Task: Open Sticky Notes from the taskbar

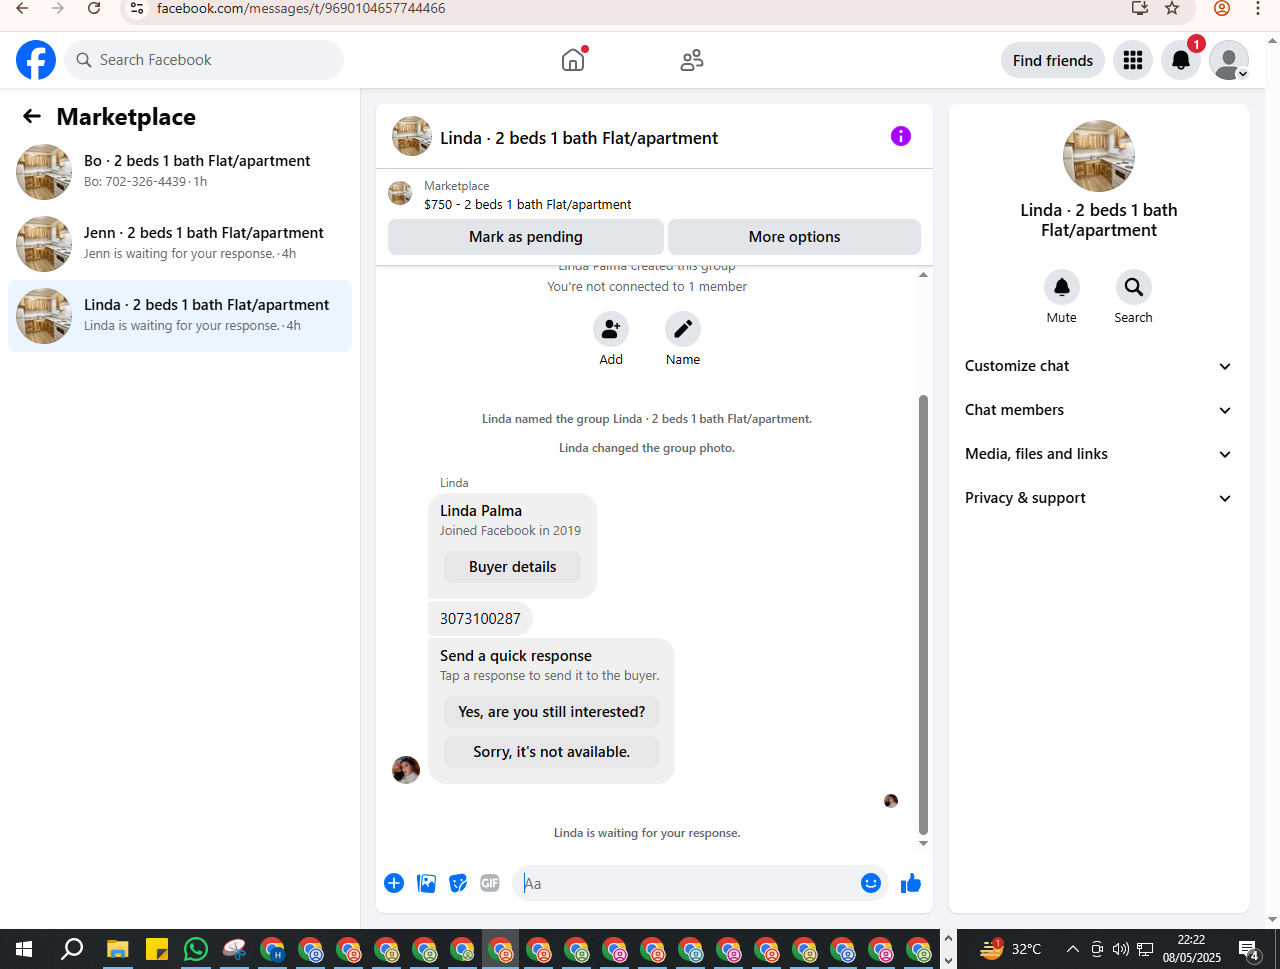Action: point(157,949)
